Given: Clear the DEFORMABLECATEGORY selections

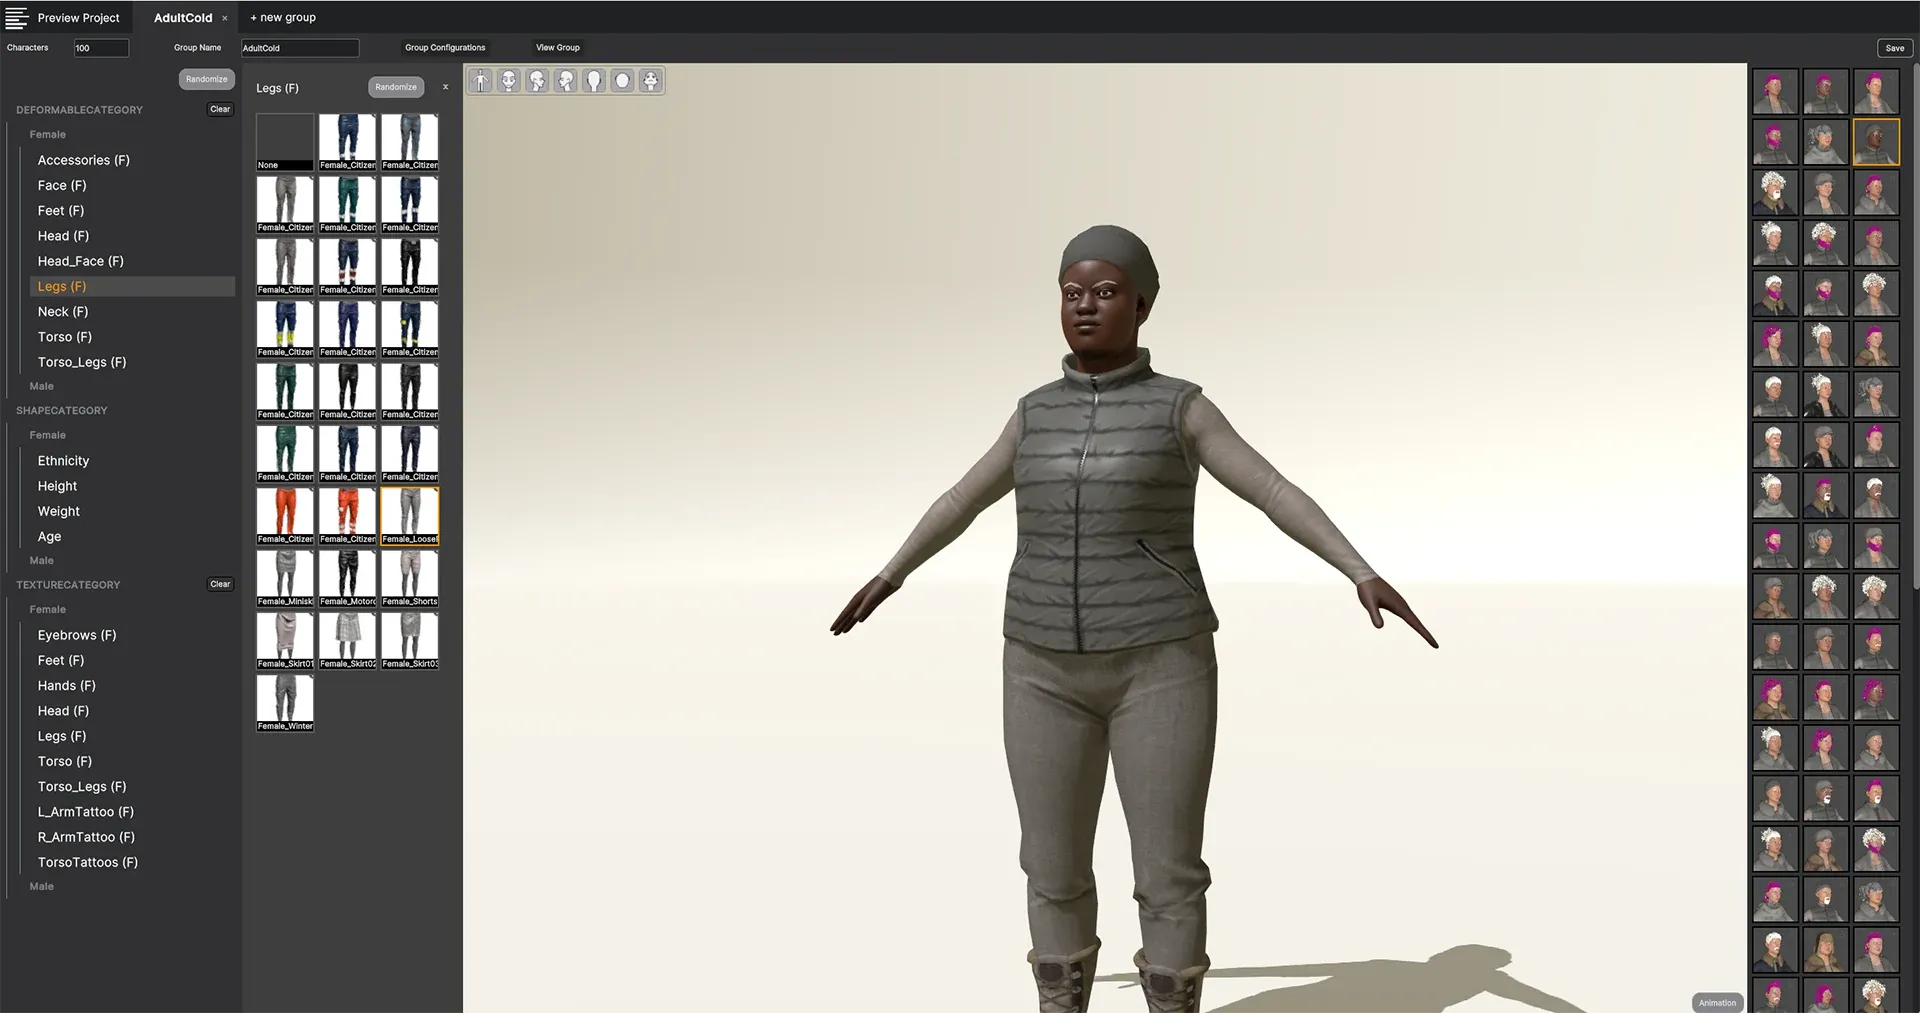Looking at the screenshot, I should (x=220, y=109).
